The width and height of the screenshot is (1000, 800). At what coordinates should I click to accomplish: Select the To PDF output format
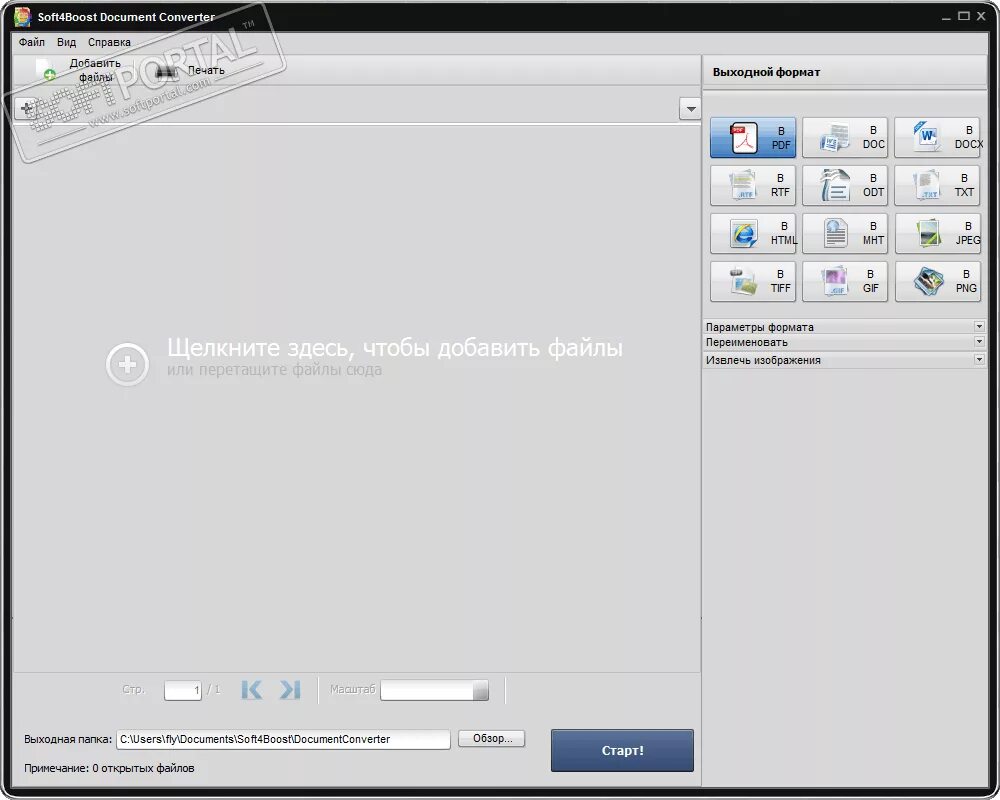(753, 137)
